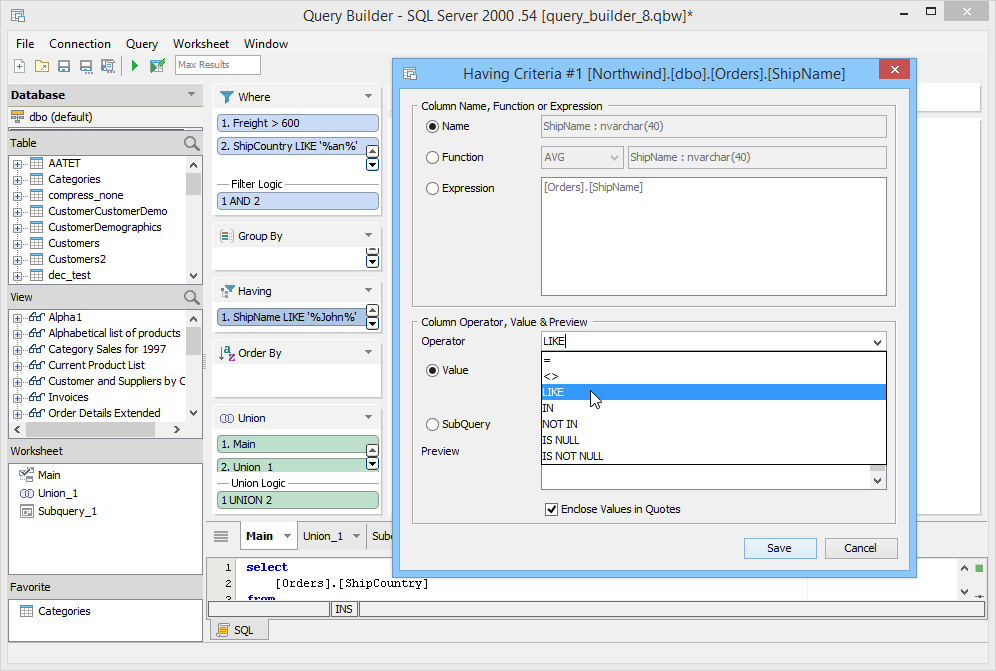Select the ShipName LIKE '%John%' having criterion

(292, 317)
